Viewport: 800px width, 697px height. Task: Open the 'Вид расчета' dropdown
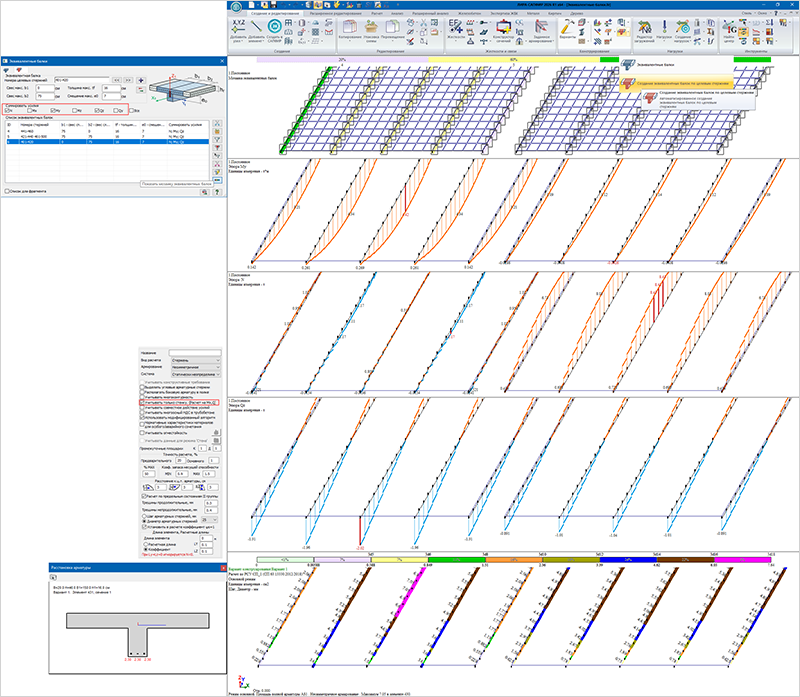coord(195,360)
